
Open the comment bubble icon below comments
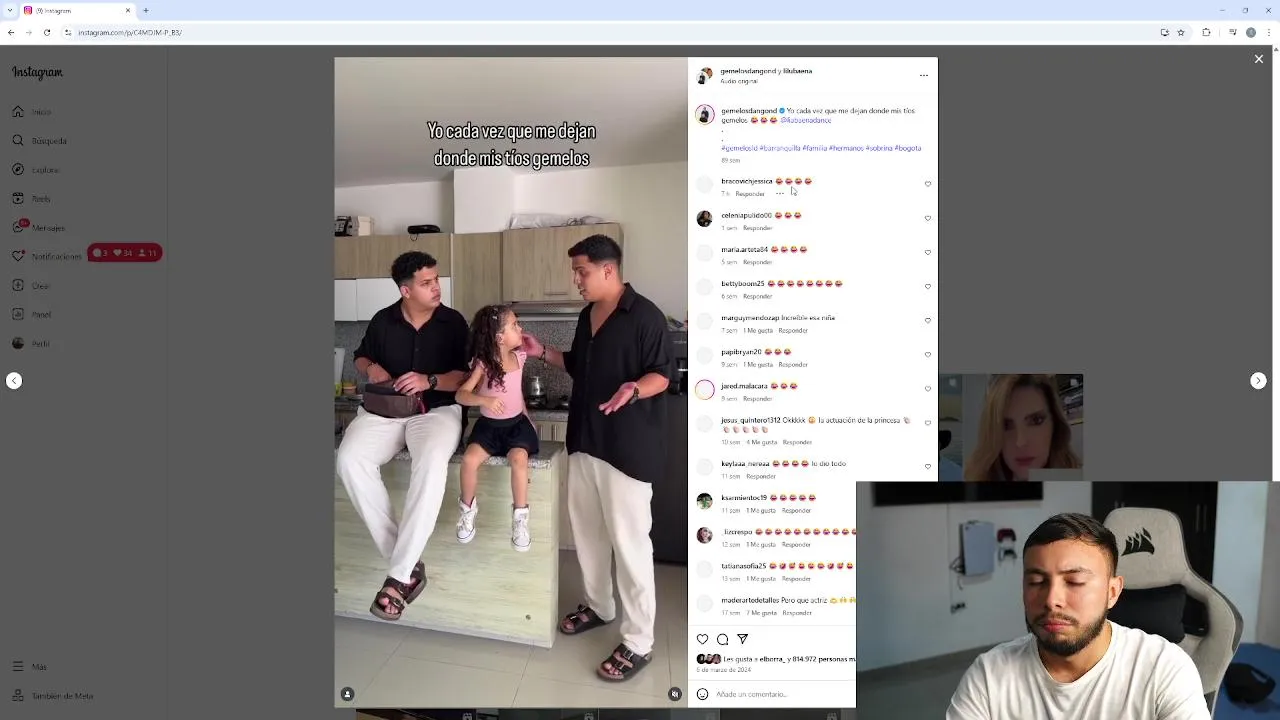point(722,639)
